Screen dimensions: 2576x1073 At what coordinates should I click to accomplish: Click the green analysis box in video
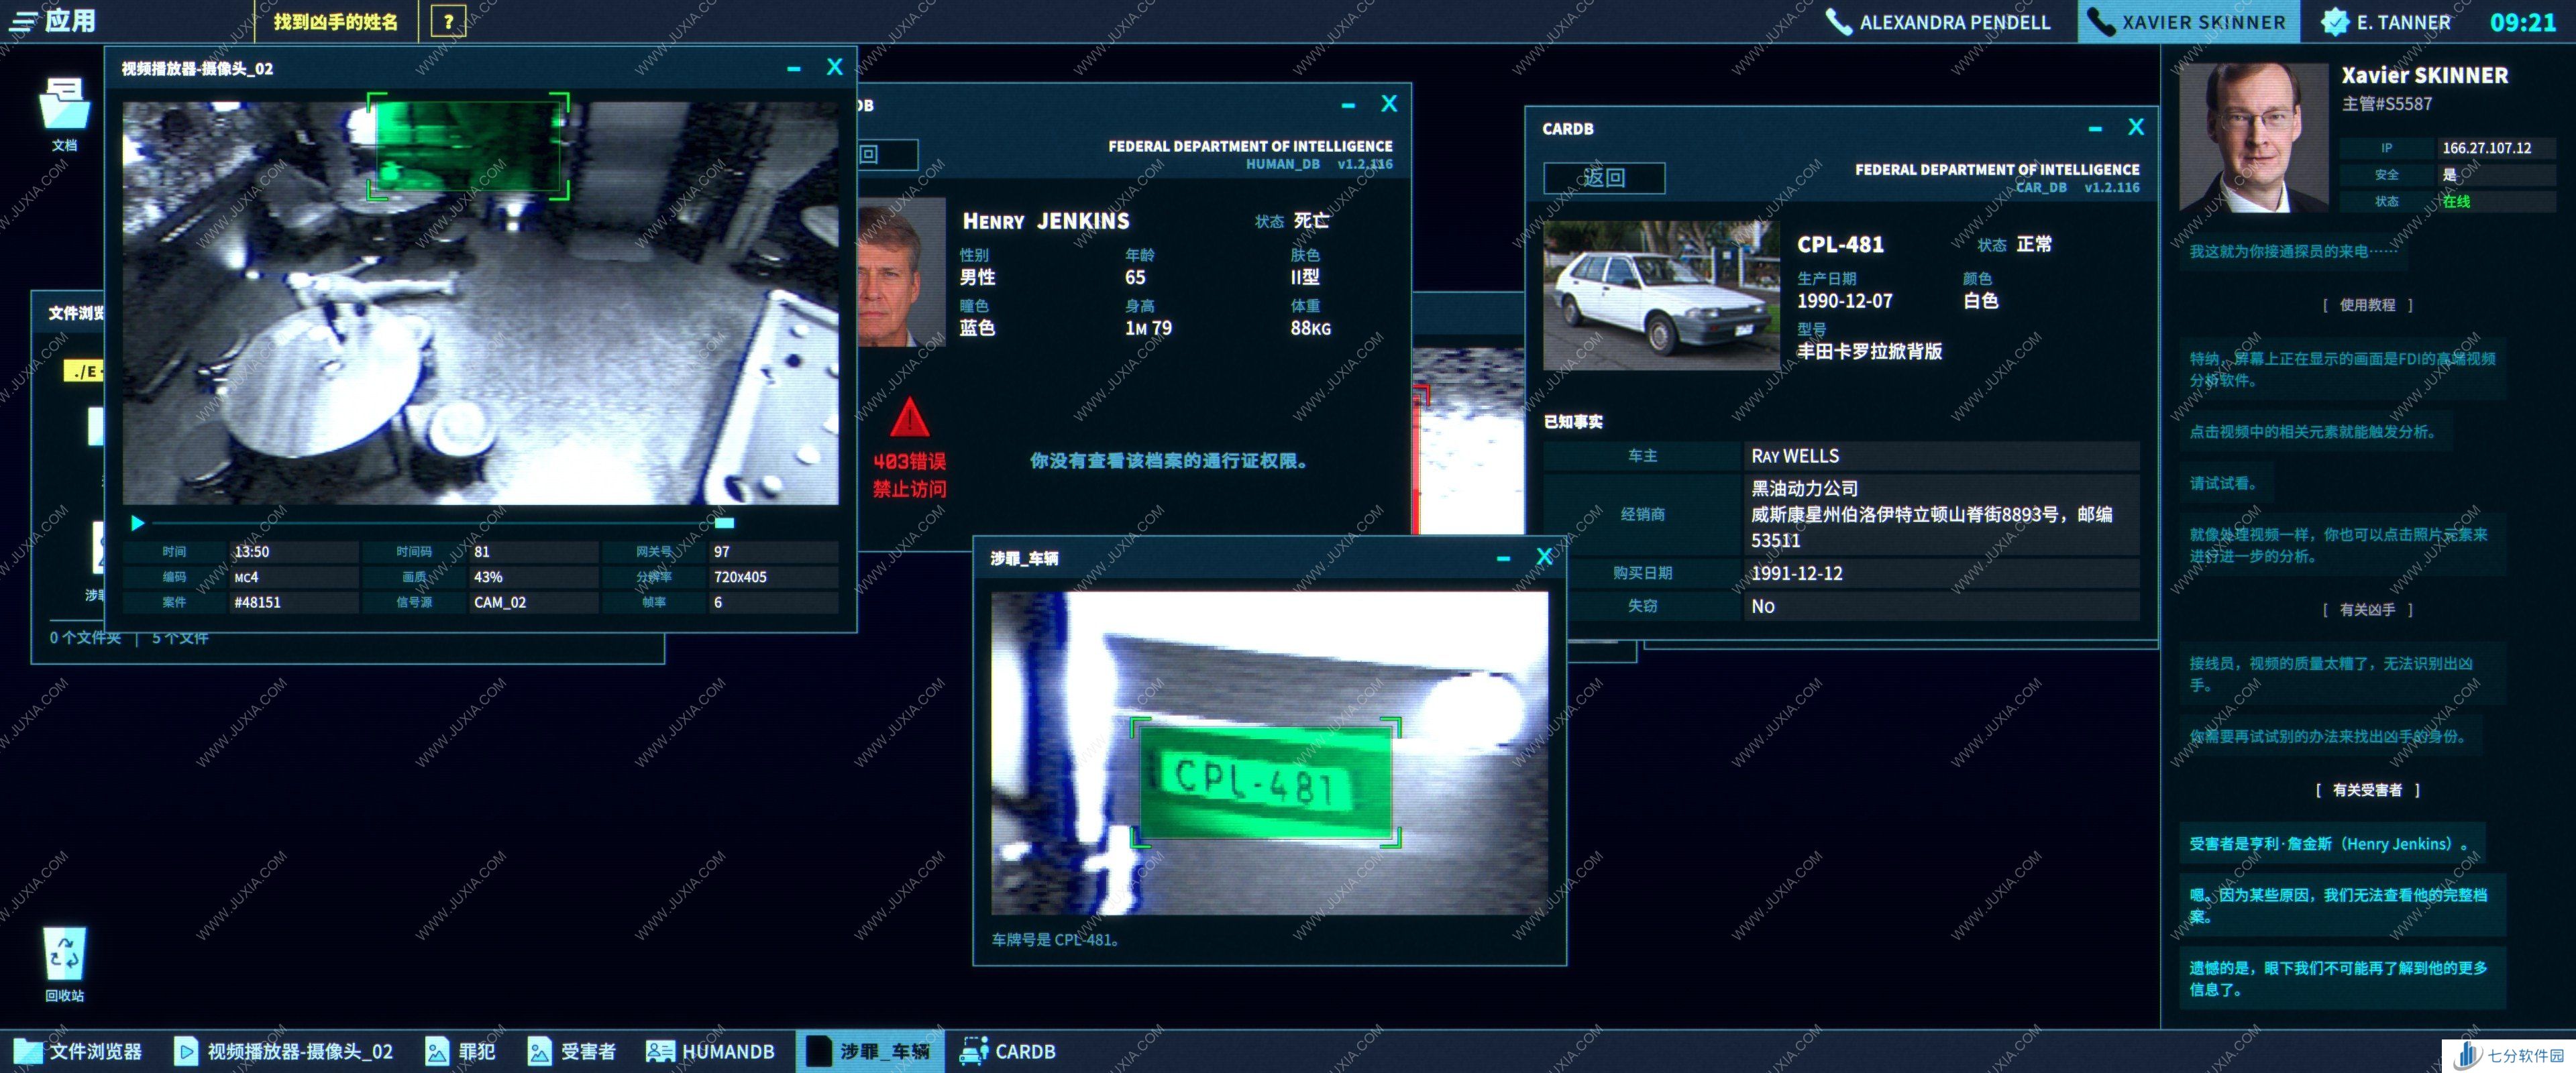click(x=467, y=146)
